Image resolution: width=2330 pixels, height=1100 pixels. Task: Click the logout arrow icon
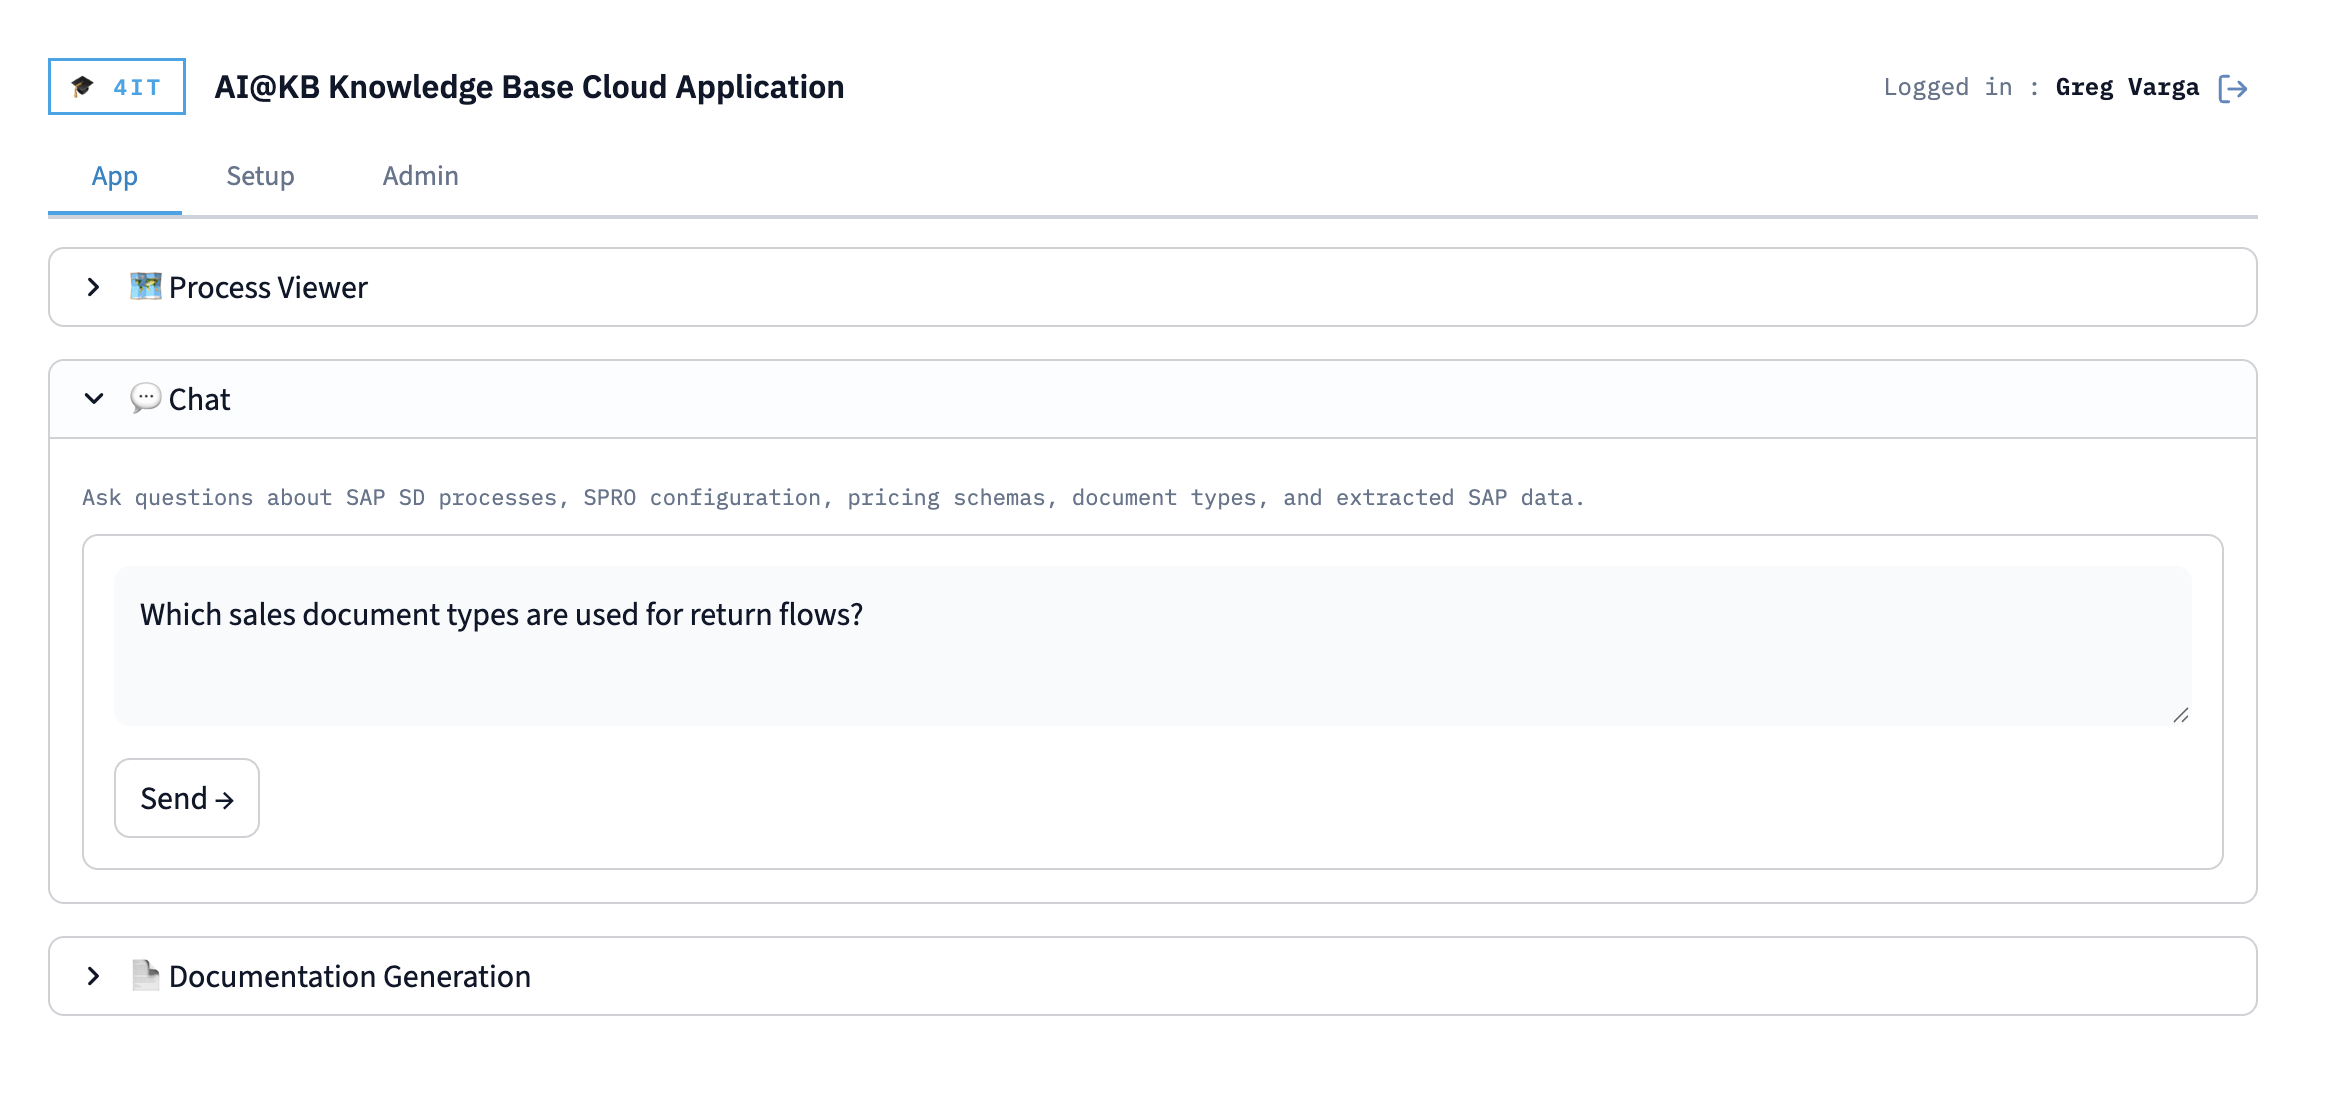[2234, 87]
